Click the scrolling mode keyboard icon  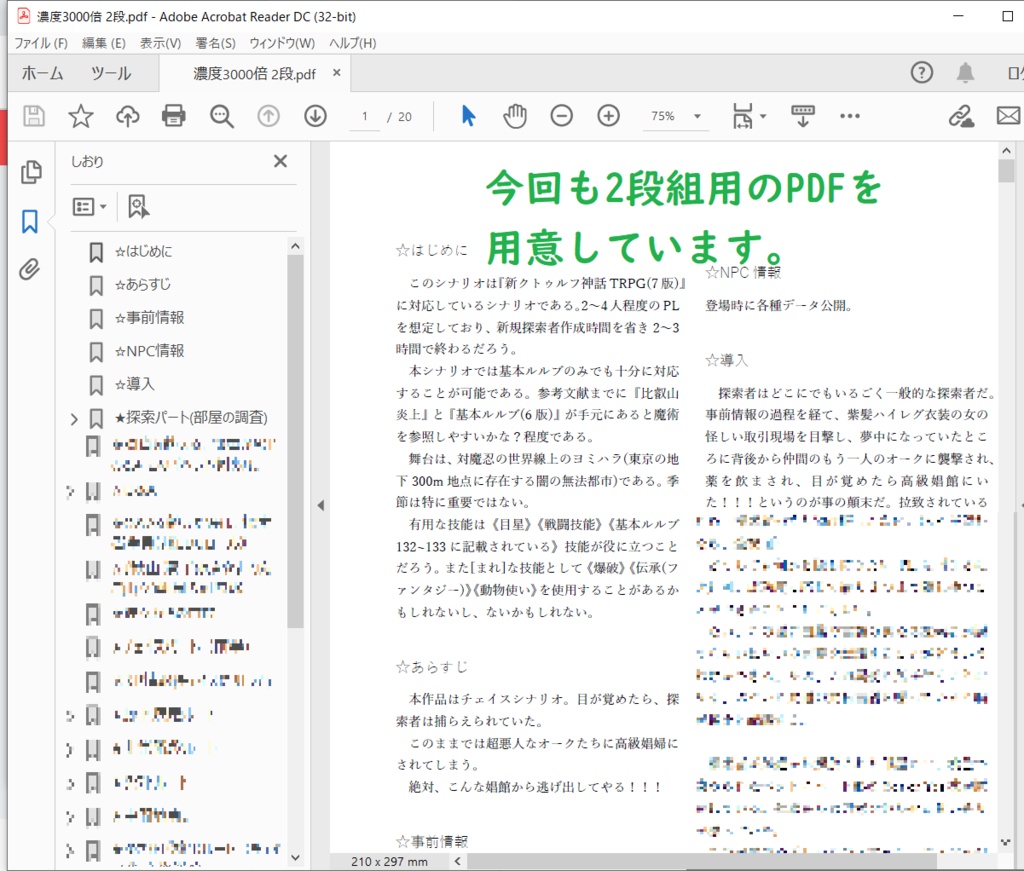coord(803,116)
